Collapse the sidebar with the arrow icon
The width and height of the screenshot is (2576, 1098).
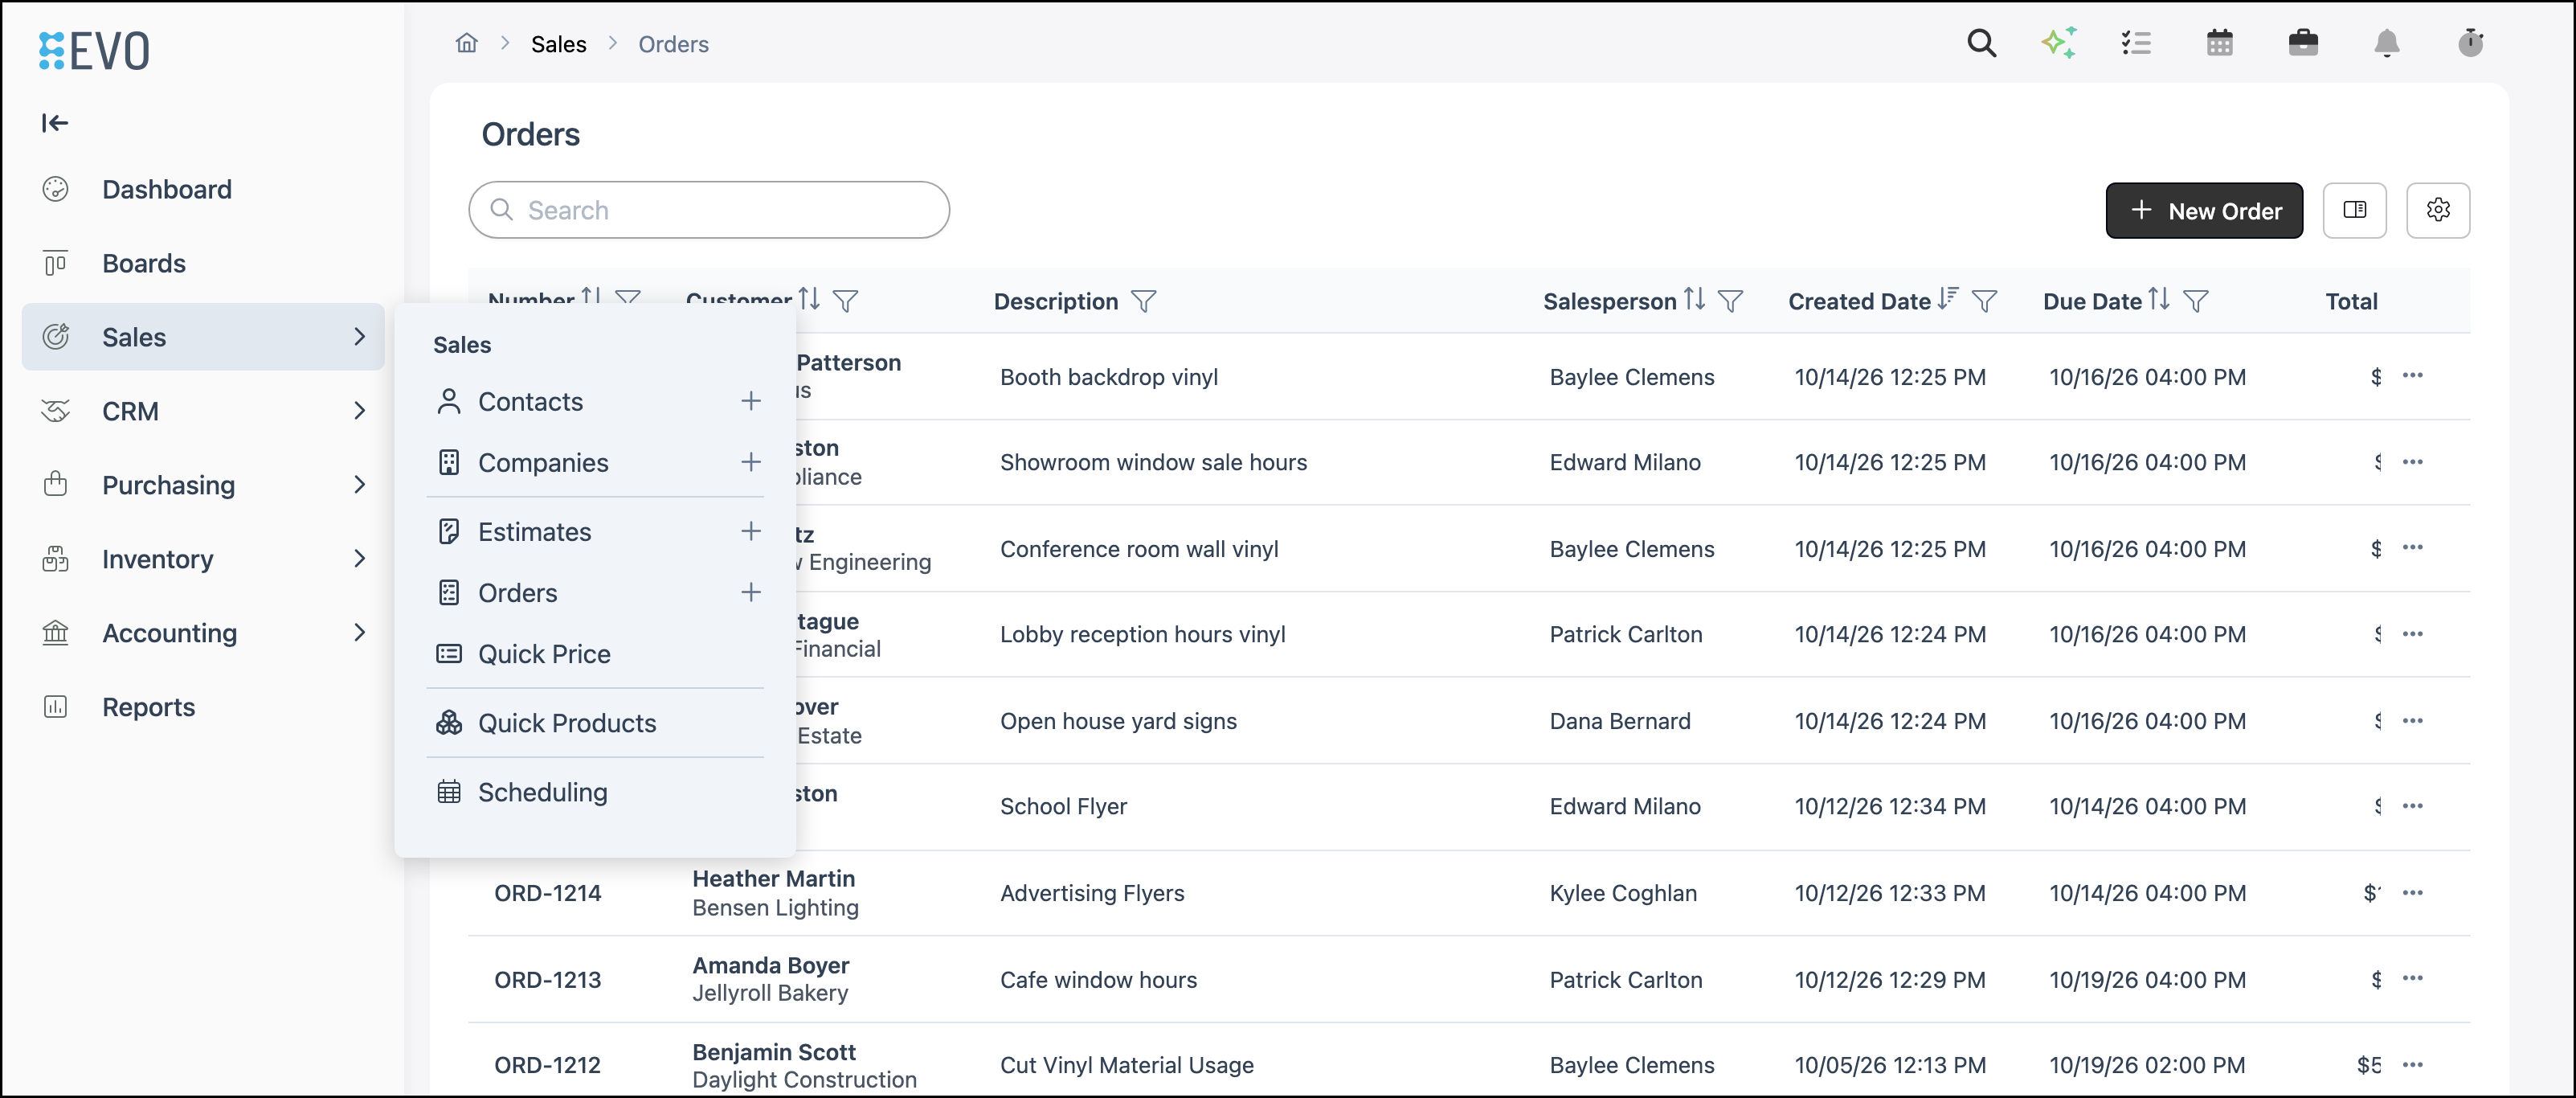click(x=55, y=123)
